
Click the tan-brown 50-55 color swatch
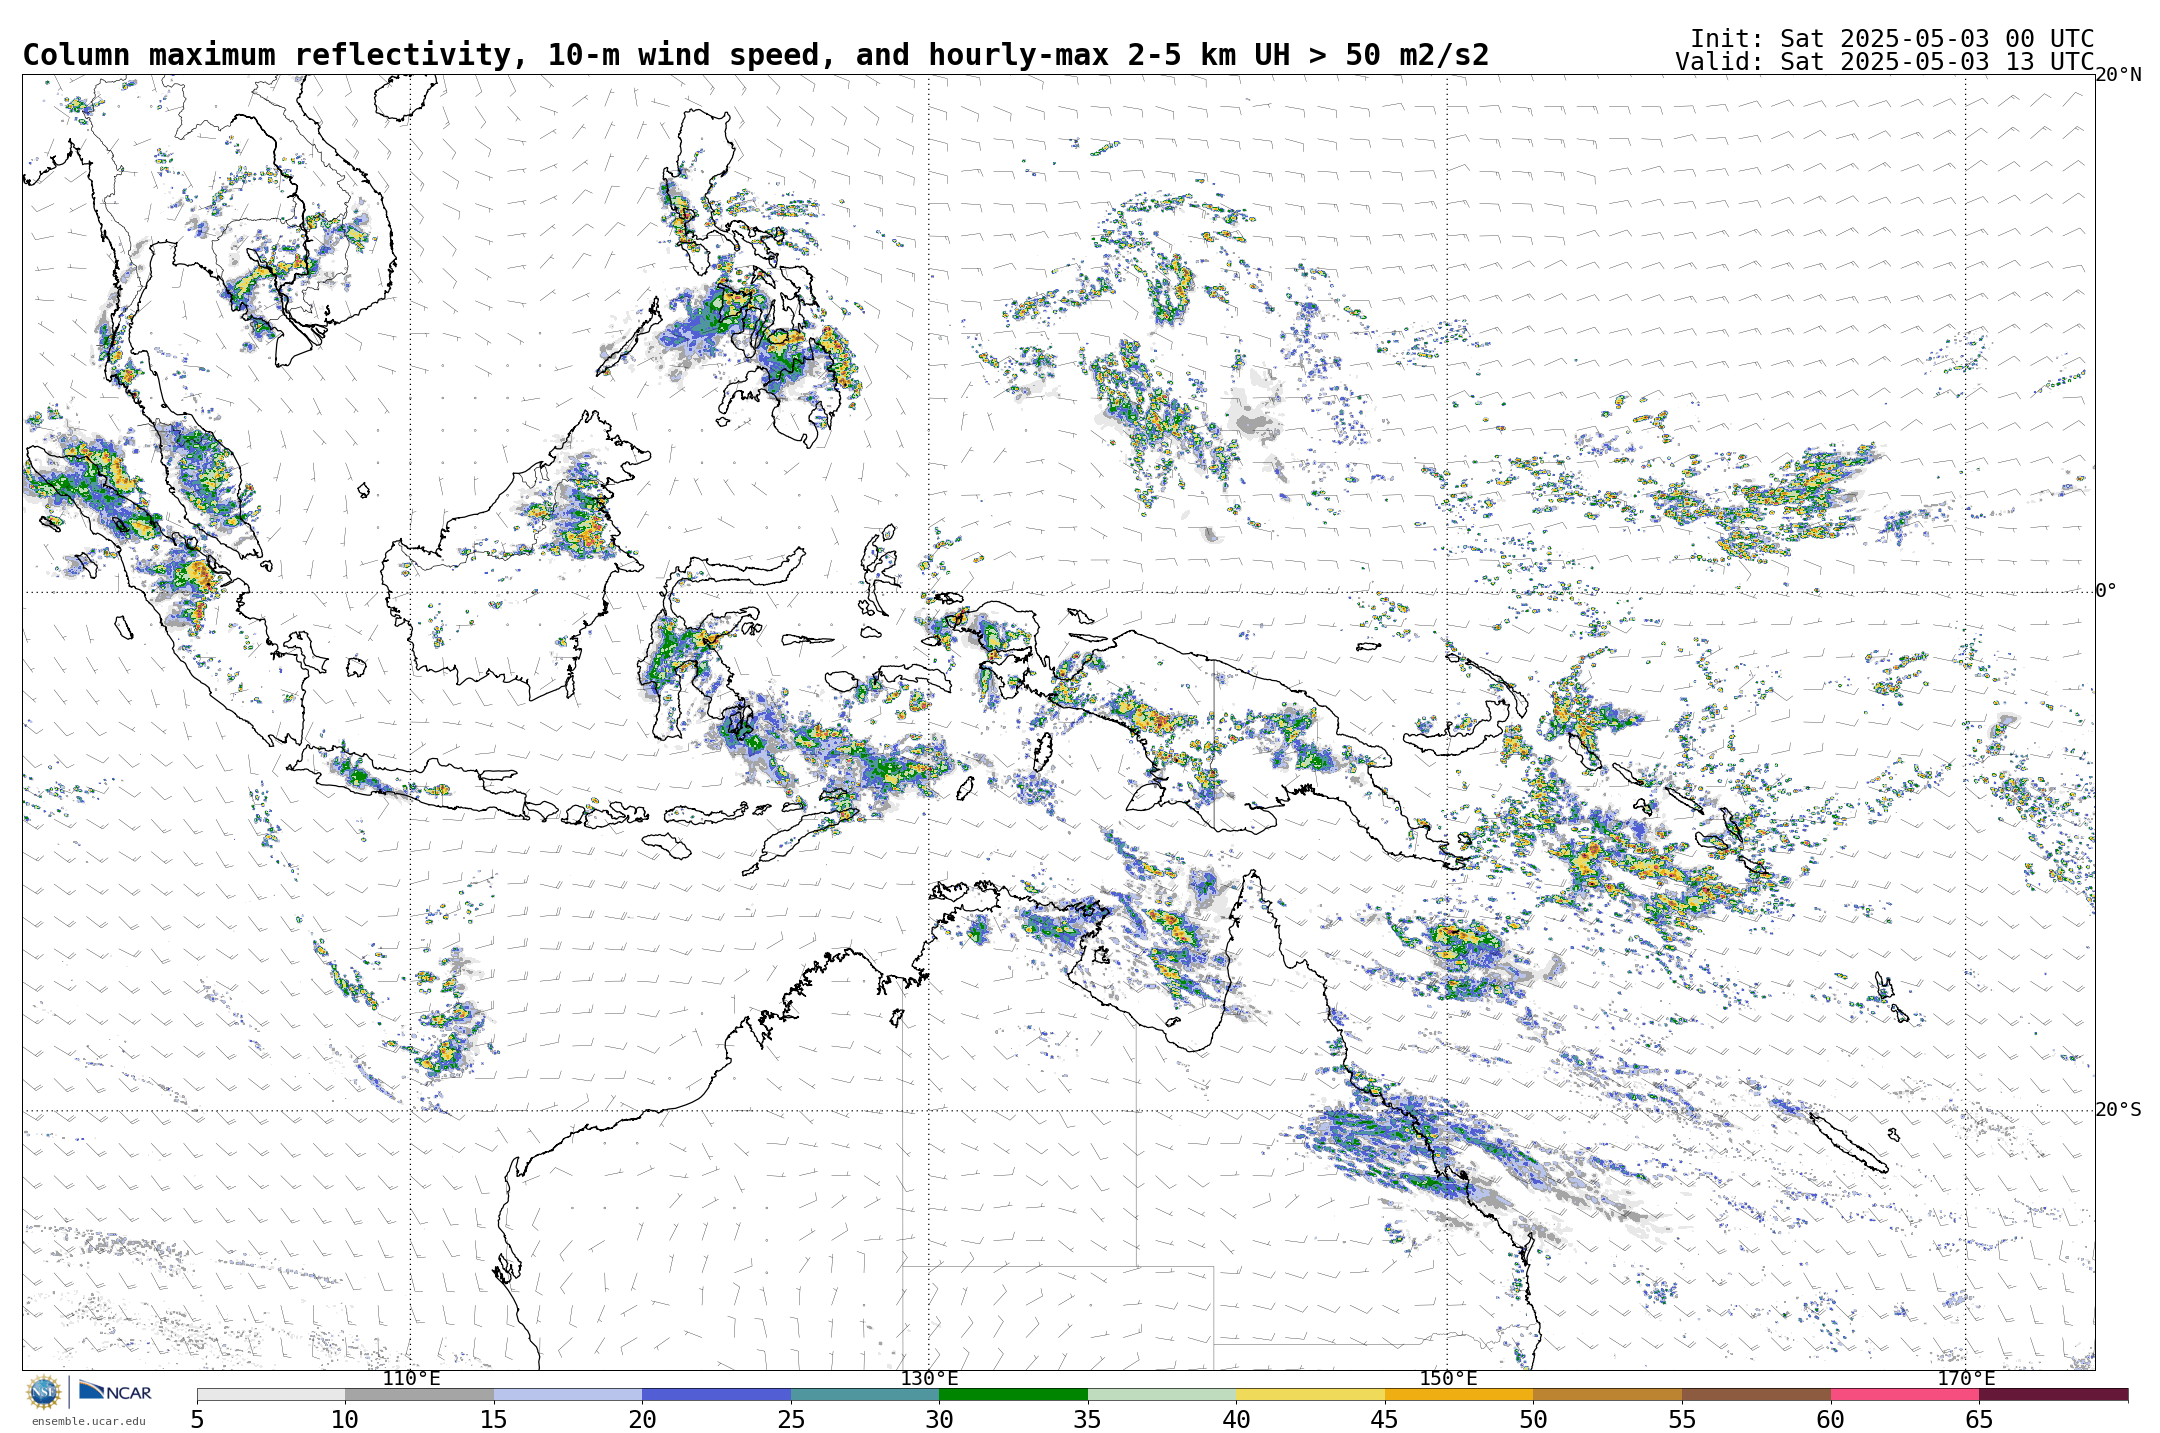(1607, 1394)
